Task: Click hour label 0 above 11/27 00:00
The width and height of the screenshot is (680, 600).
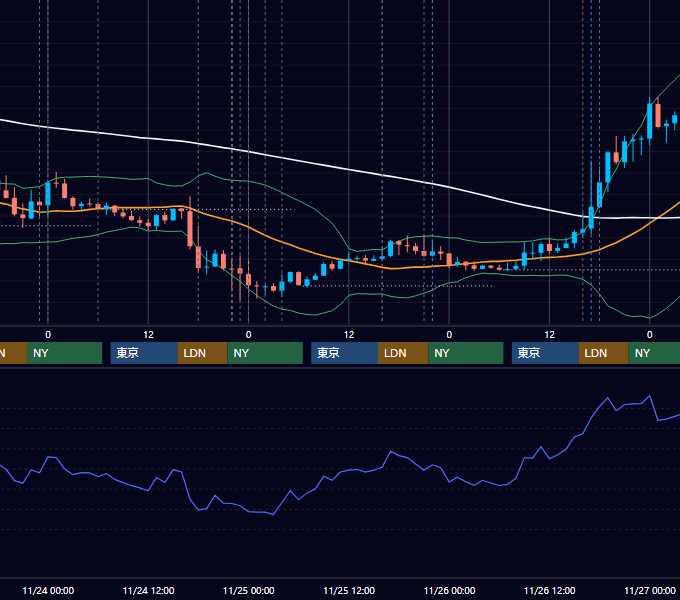Action: point(650,335)
